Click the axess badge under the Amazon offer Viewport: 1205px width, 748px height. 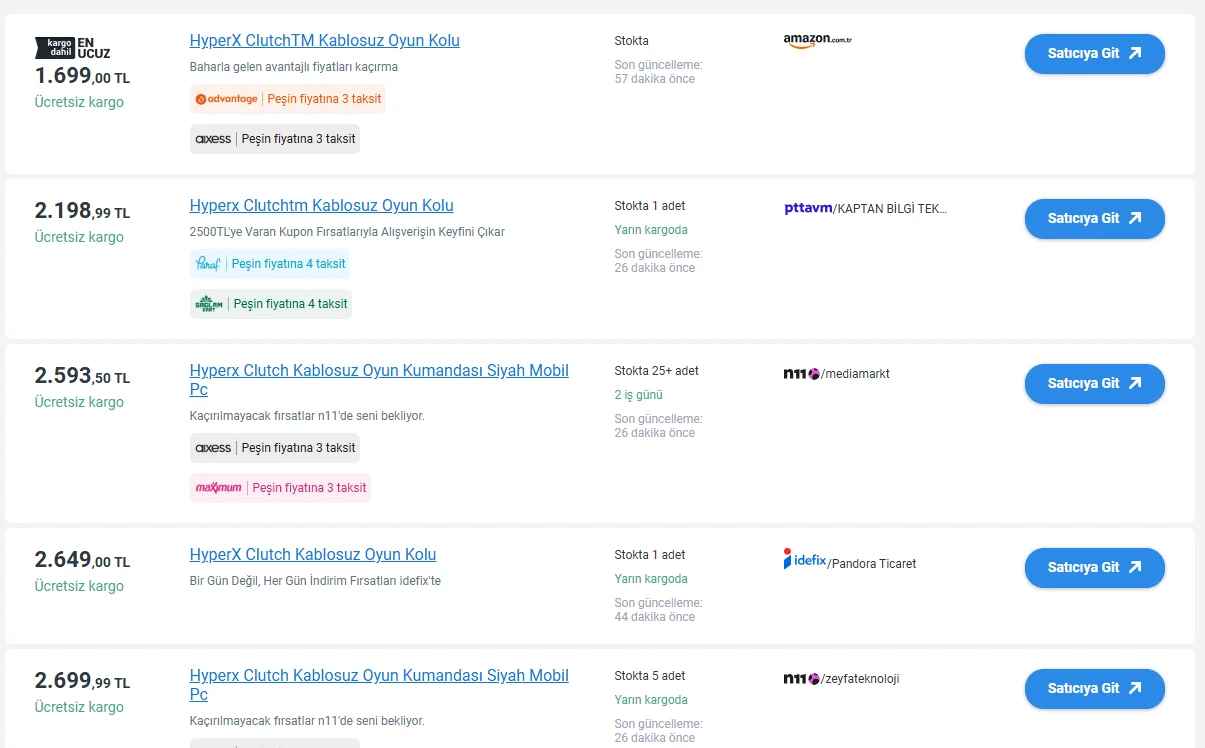[x=274, y=139]
